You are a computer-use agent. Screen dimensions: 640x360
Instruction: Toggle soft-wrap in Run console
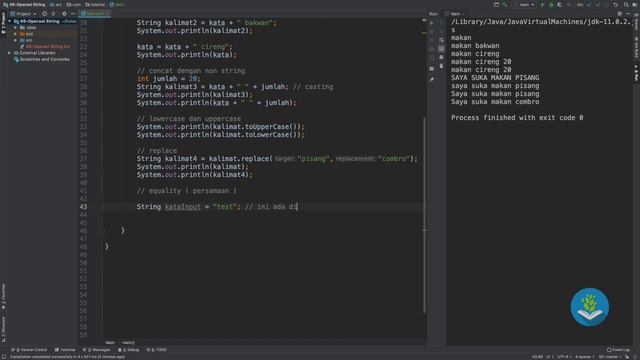tap(441, 40)
